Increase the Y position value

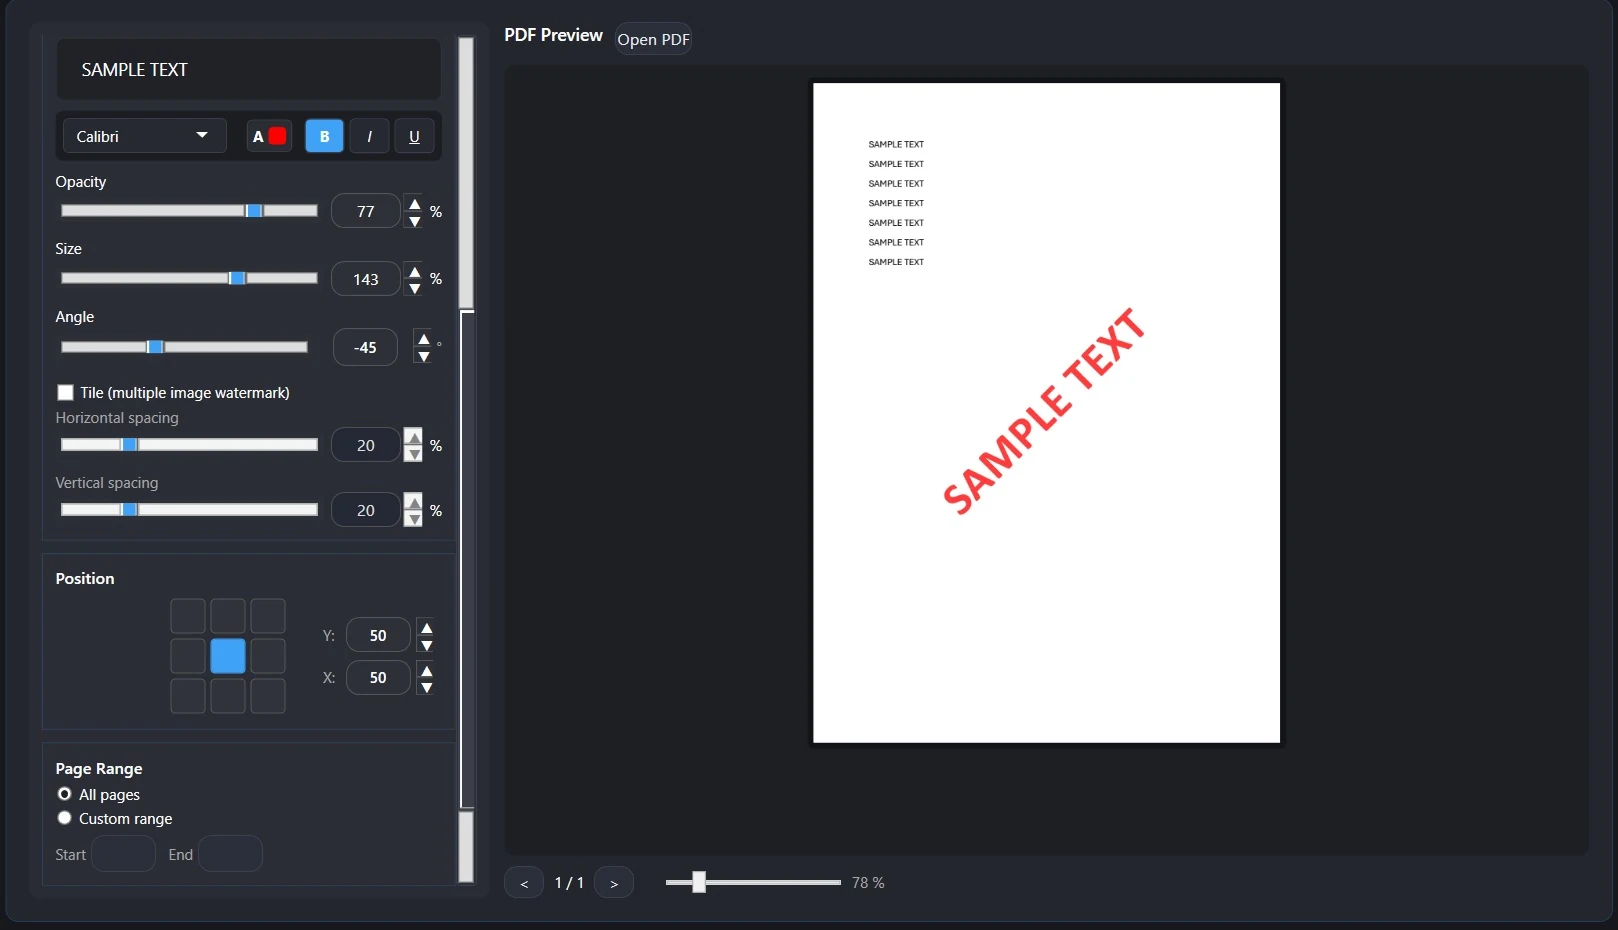point(426,628)
